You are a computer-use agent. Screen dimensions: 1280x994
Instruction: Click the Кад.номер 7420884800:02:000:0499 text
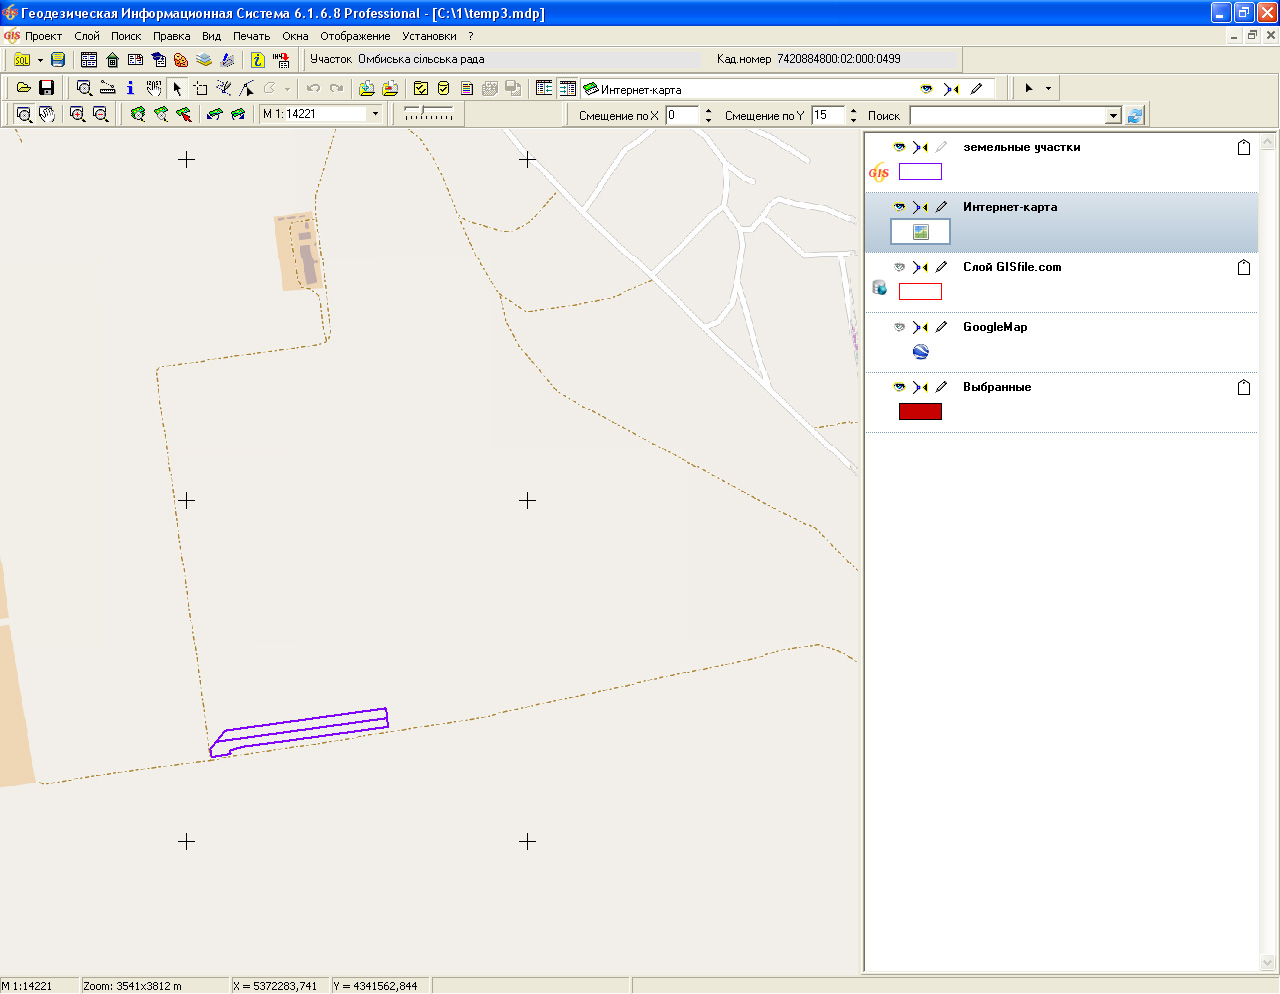[x=808, y=59]
